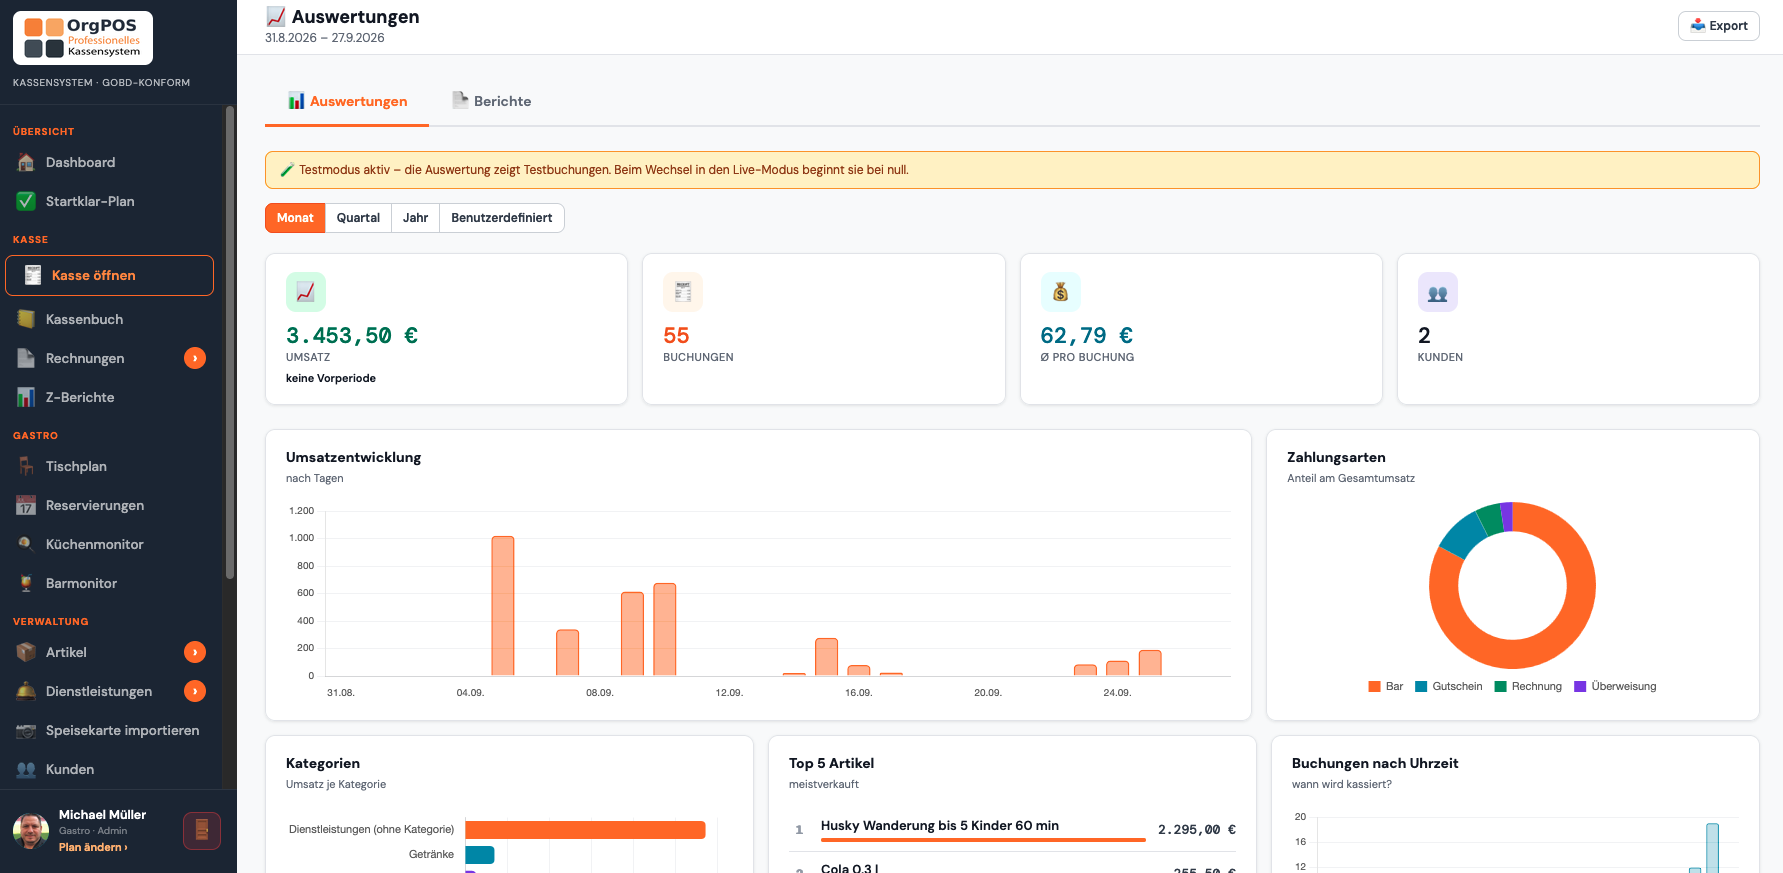Click the Tischplan chair icon
Screen dimensions: 1783x873
click(26, 466)
